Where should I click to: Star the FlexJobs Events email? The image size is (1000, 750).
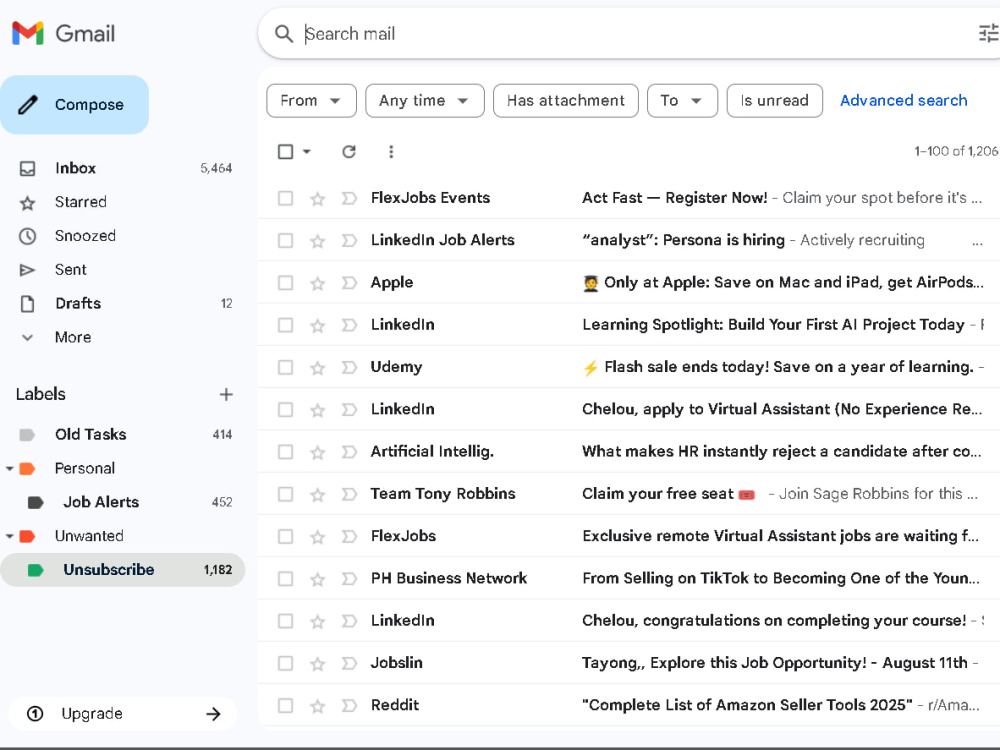(x=318, y=199)
